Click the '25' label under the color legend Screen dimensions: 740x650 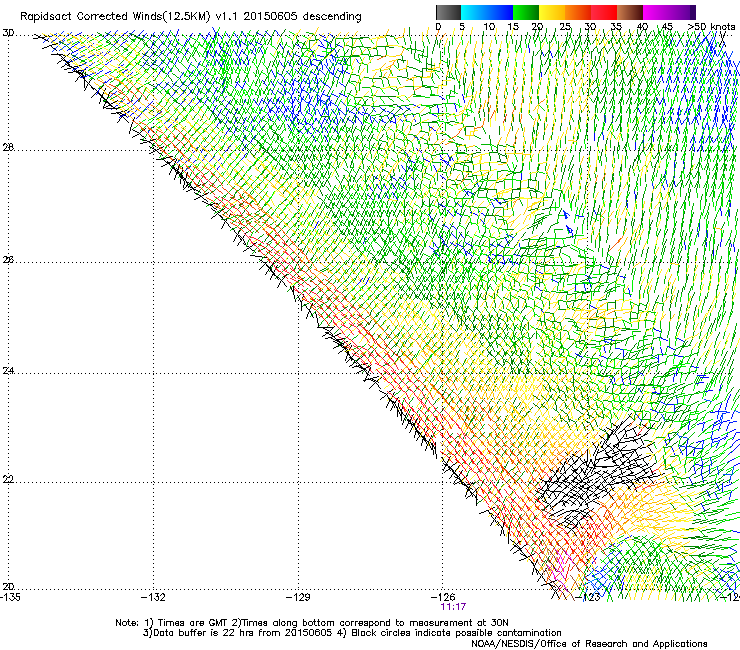pyautogui.click(x=565, y=27)
